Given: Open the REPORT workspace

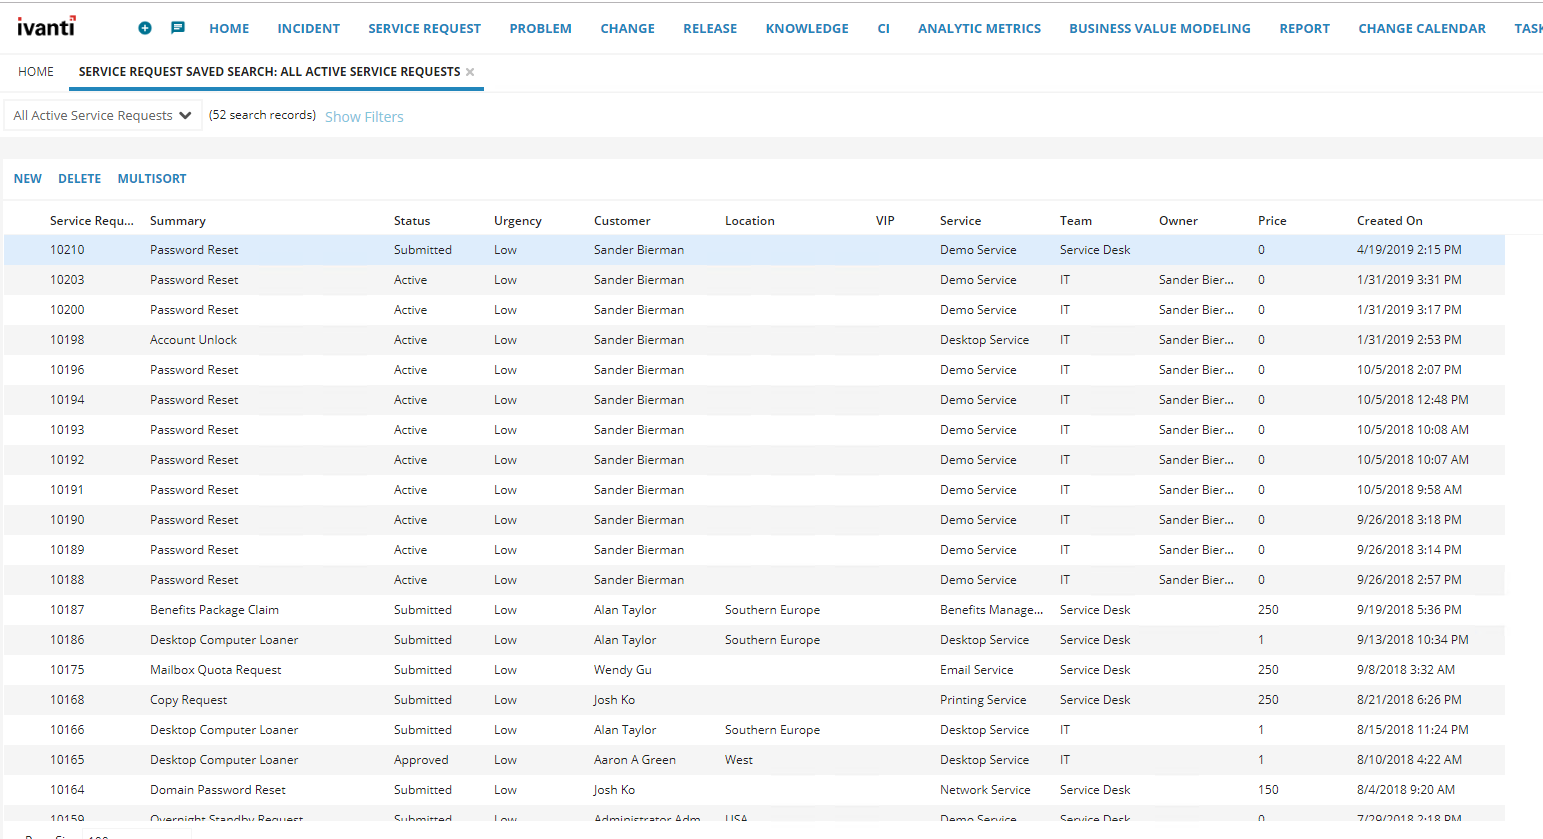Looking at the screenshot, I should 1305,29.
